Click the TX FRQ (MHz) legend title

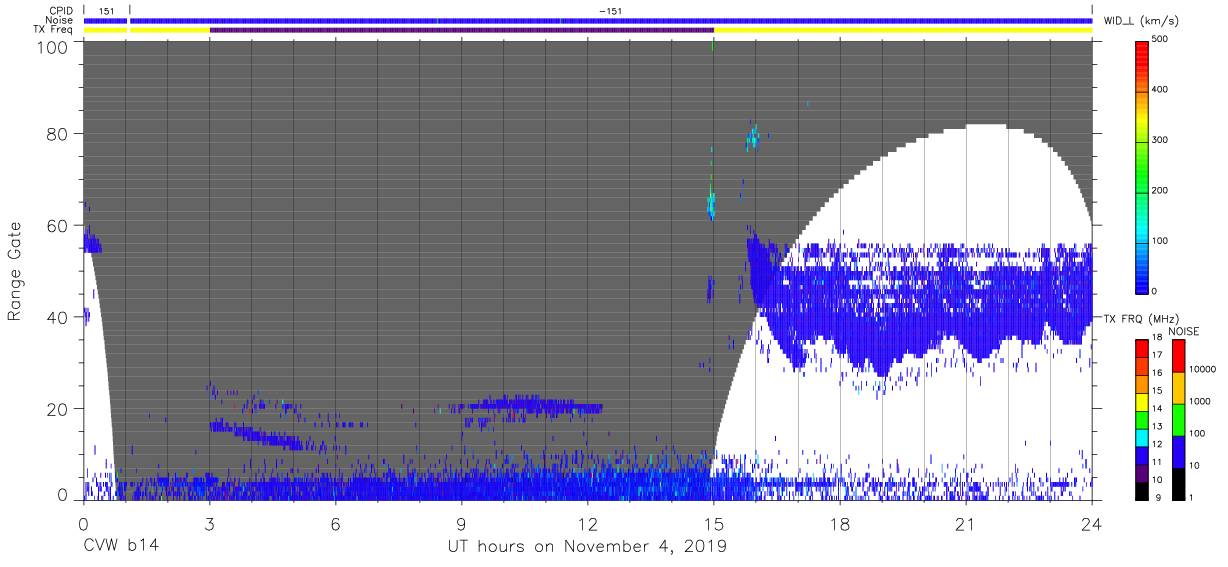click(x=1143, y=319)
